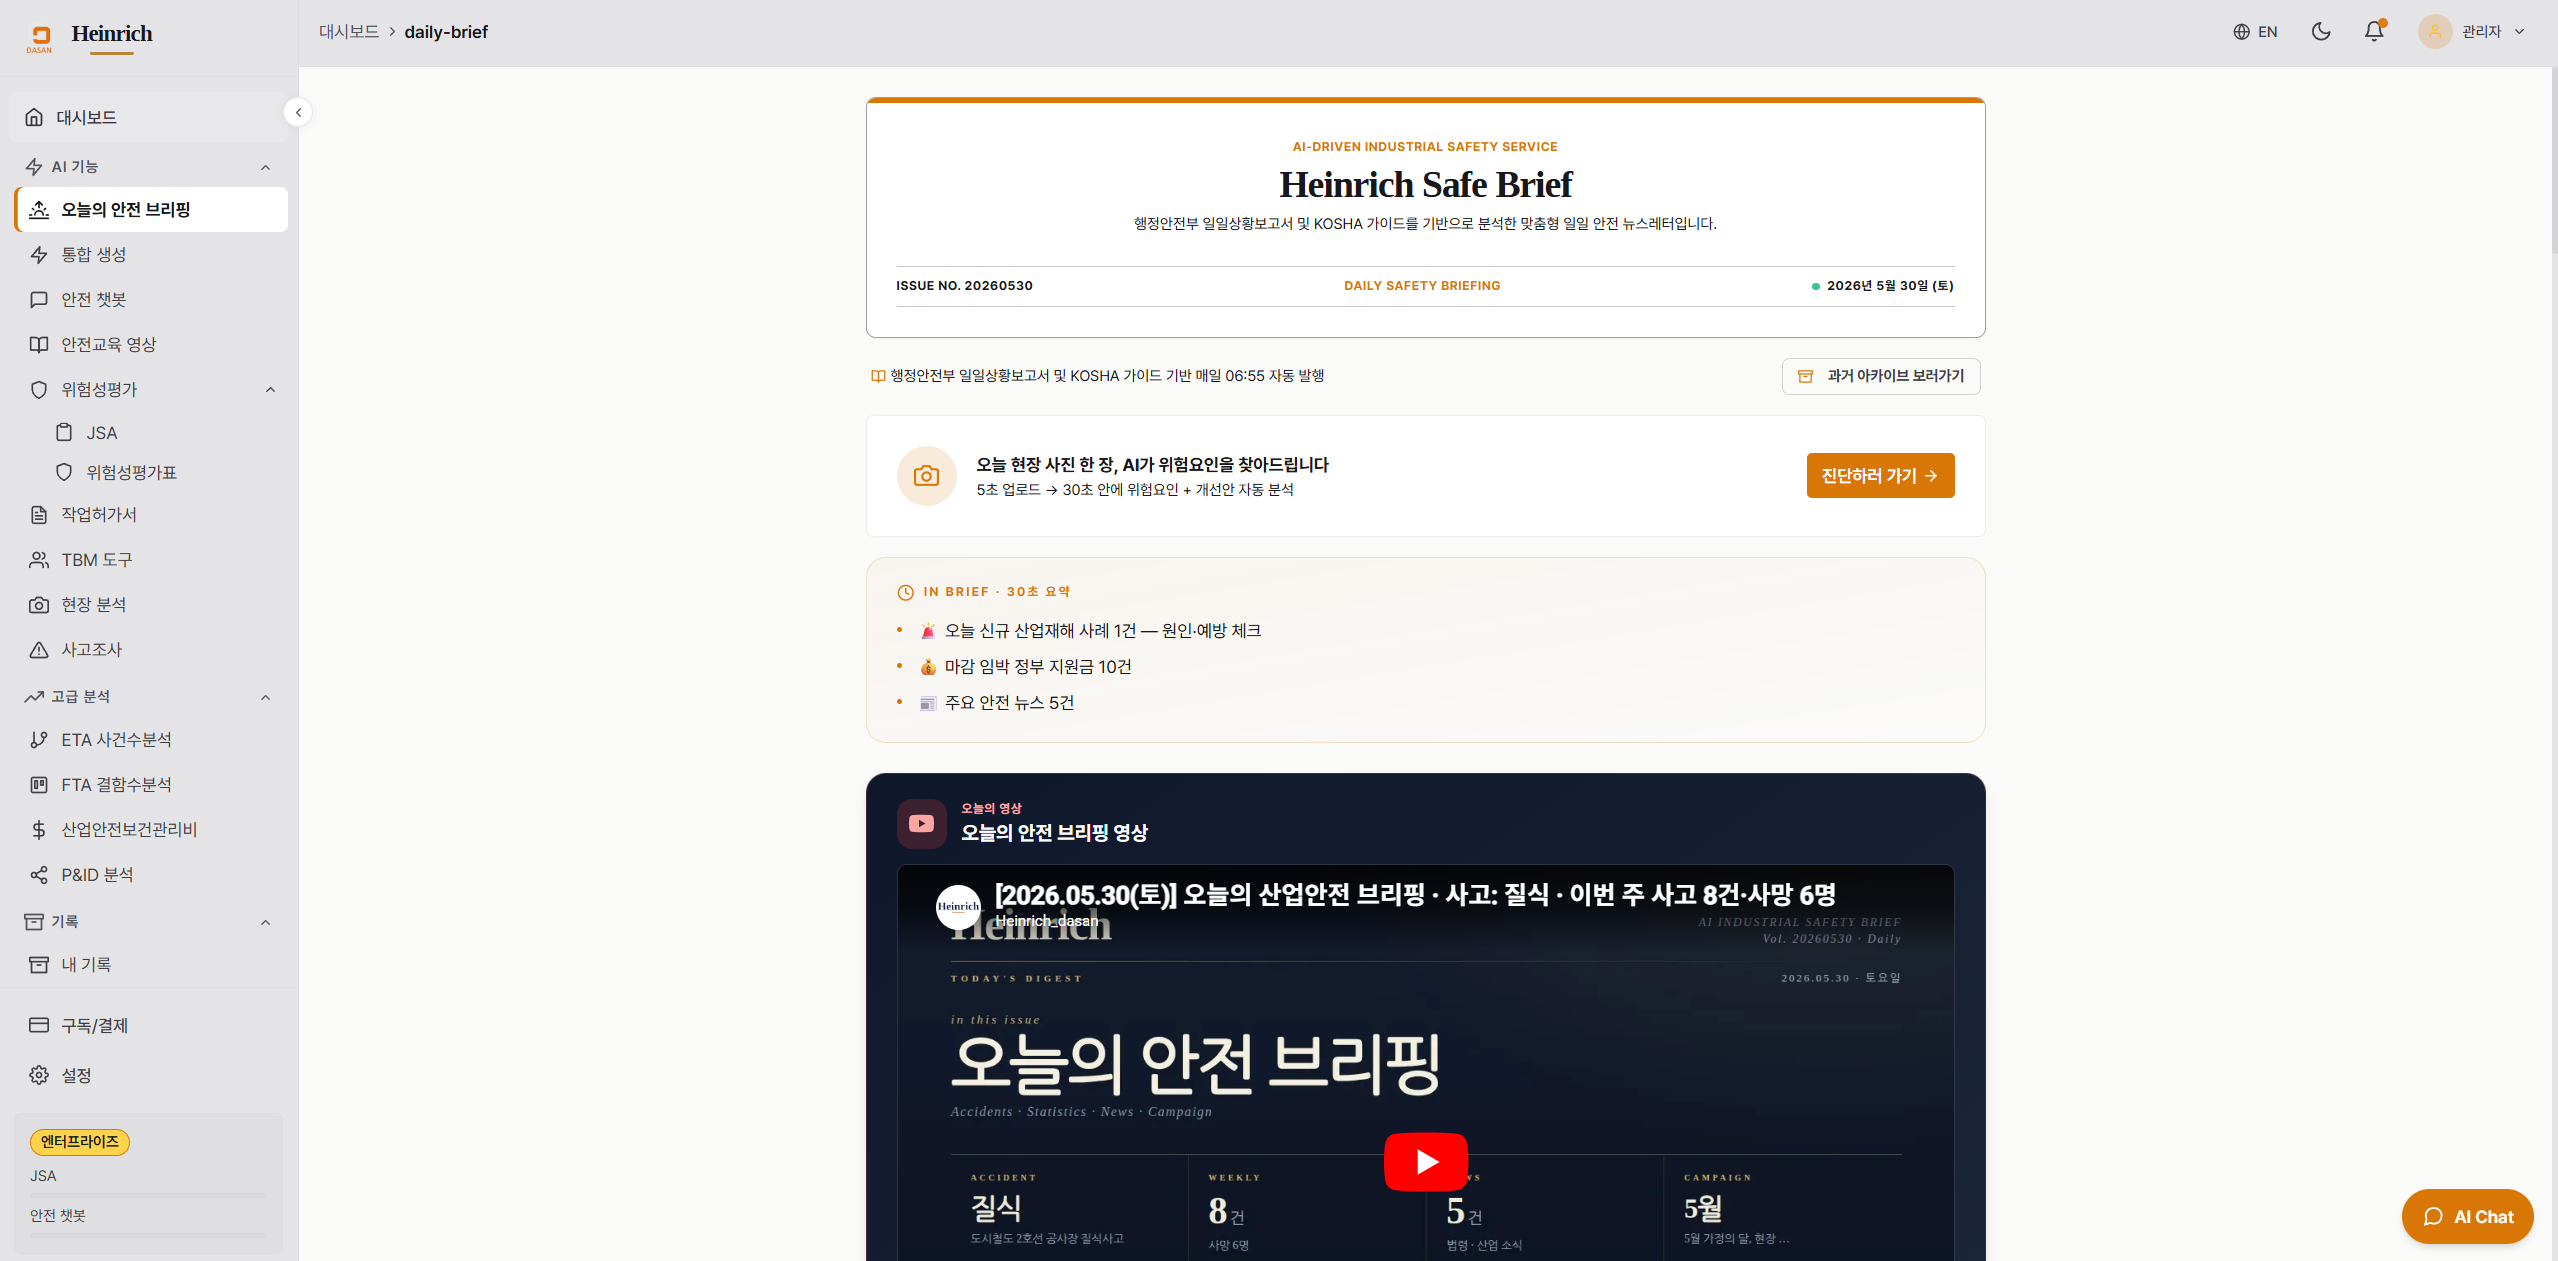Open 통합 생성 lightning icon
Image resolution: width=2558 pixels, height=1261 pixels.
(39, 254)
